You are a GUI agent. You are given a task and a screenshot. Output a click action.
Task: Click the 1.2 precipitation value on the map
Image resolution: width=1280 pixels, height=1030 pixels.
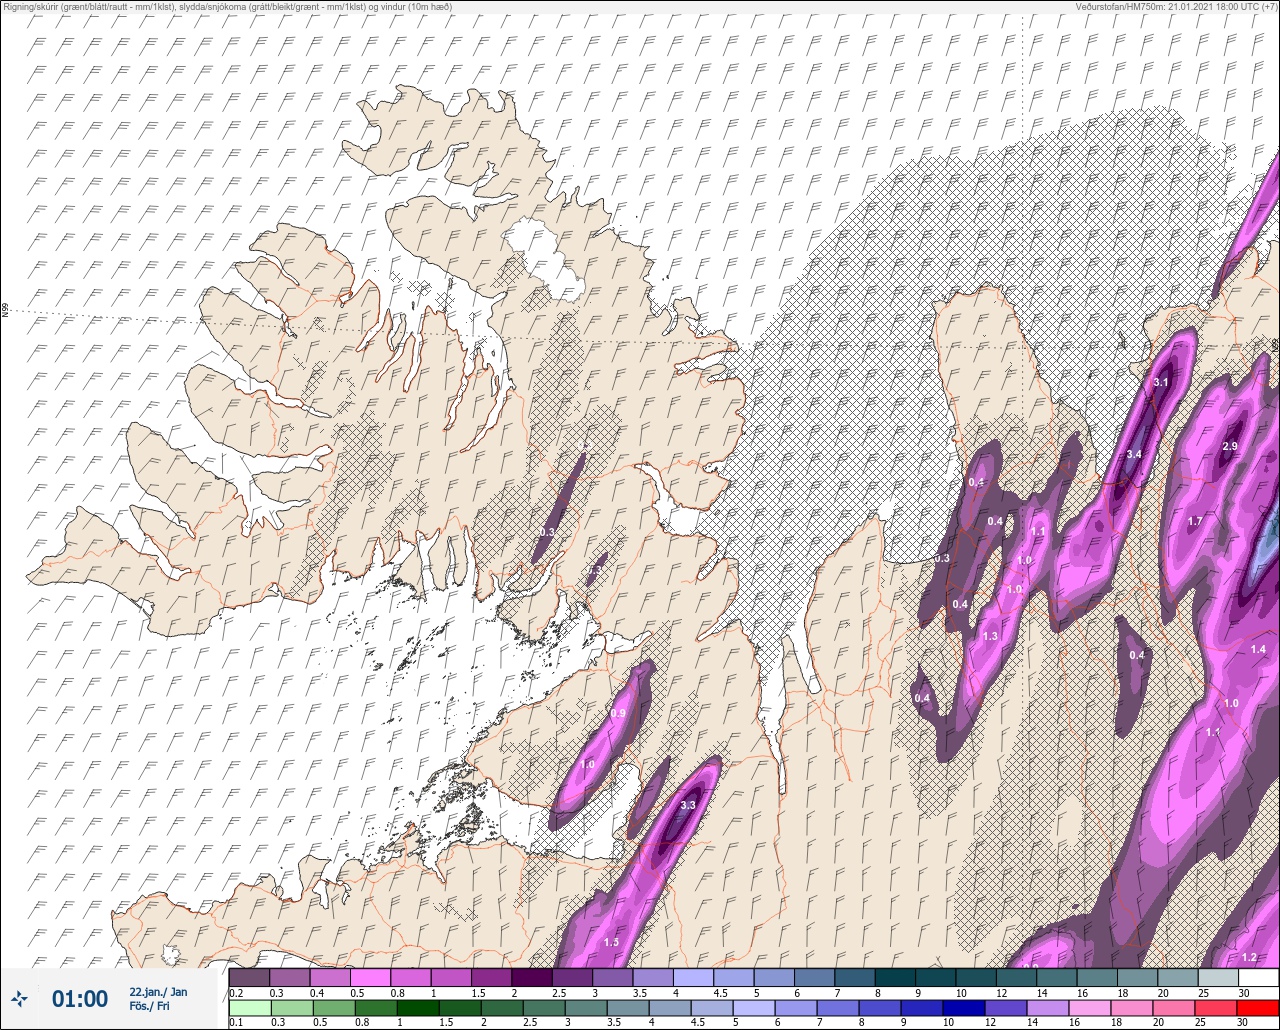tap(1249, 957)
